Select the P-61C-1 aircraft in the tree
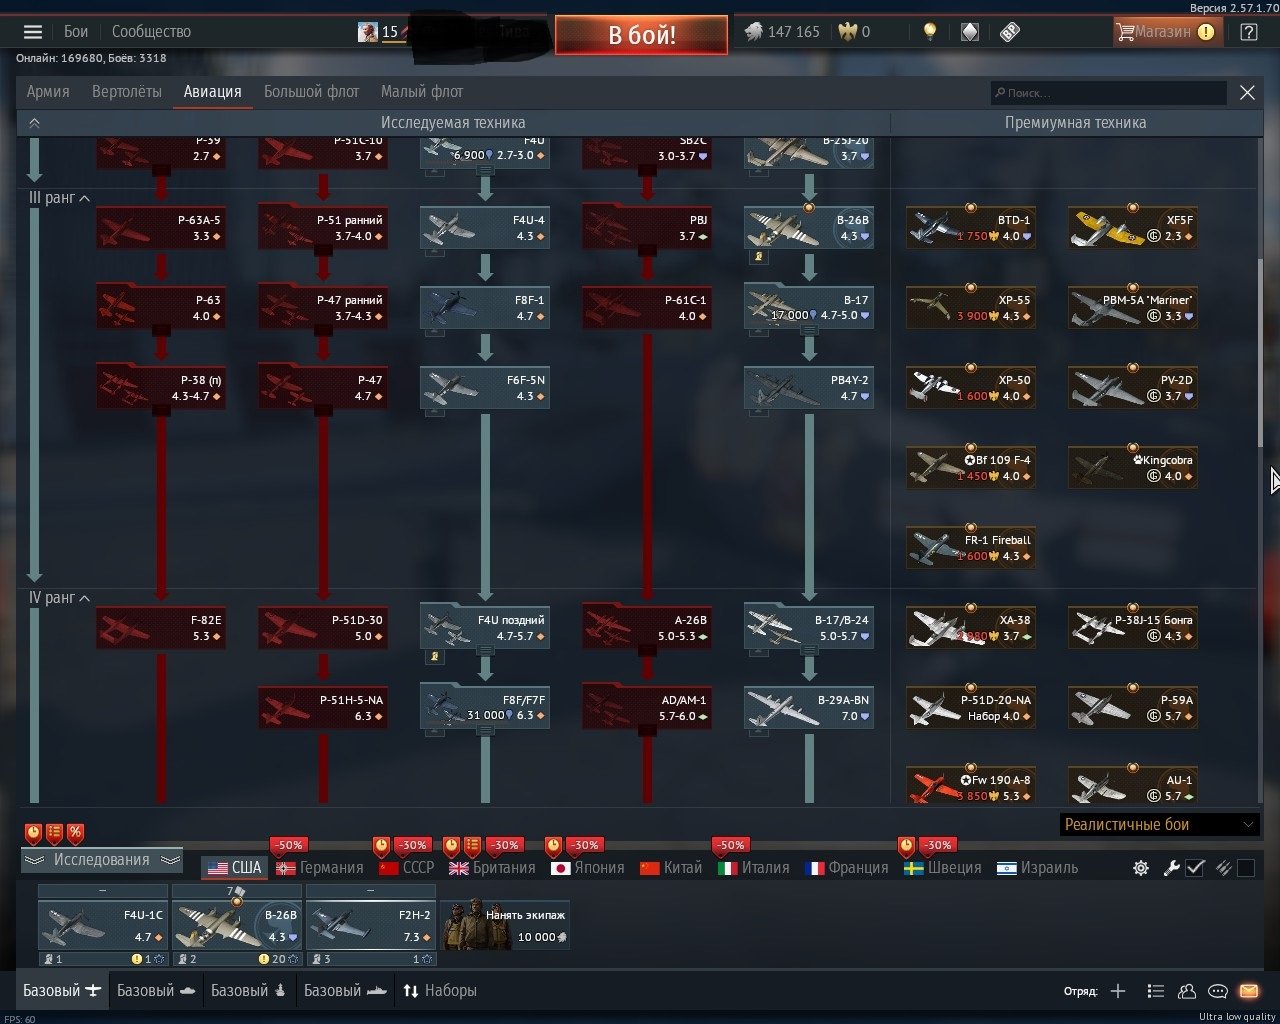This screenshot has height=1024, width=1280. coord(647,308)
